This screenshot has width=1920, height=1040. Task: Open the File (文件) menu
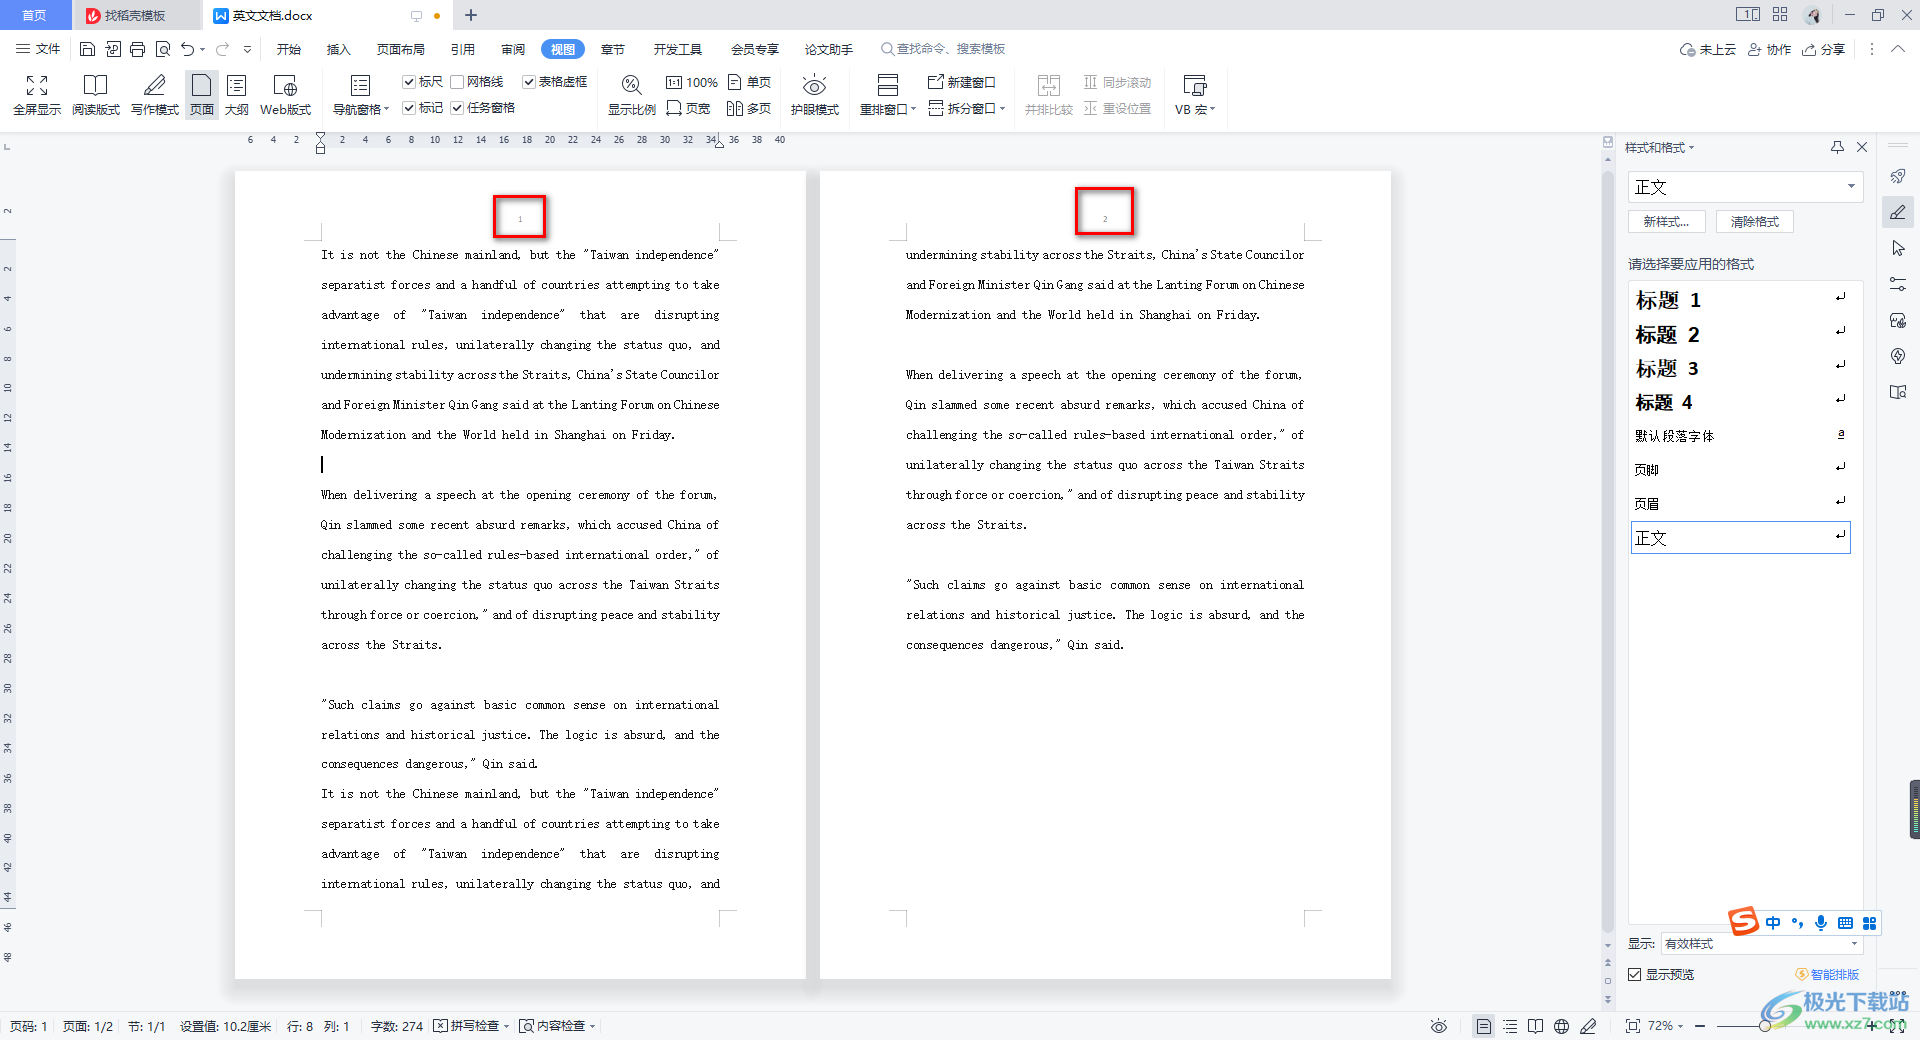[38, 49]
